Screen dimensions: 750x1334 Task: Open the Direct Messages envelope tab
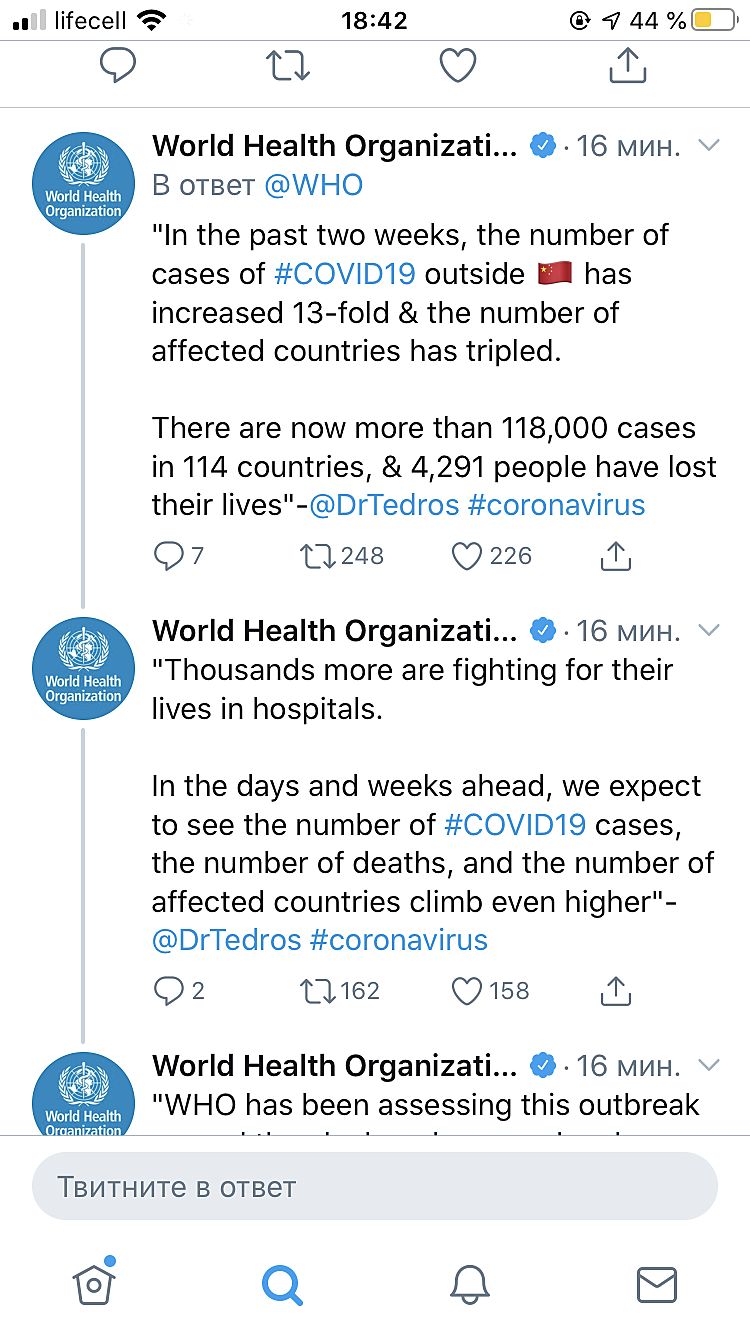click(x=657, y=1284)
